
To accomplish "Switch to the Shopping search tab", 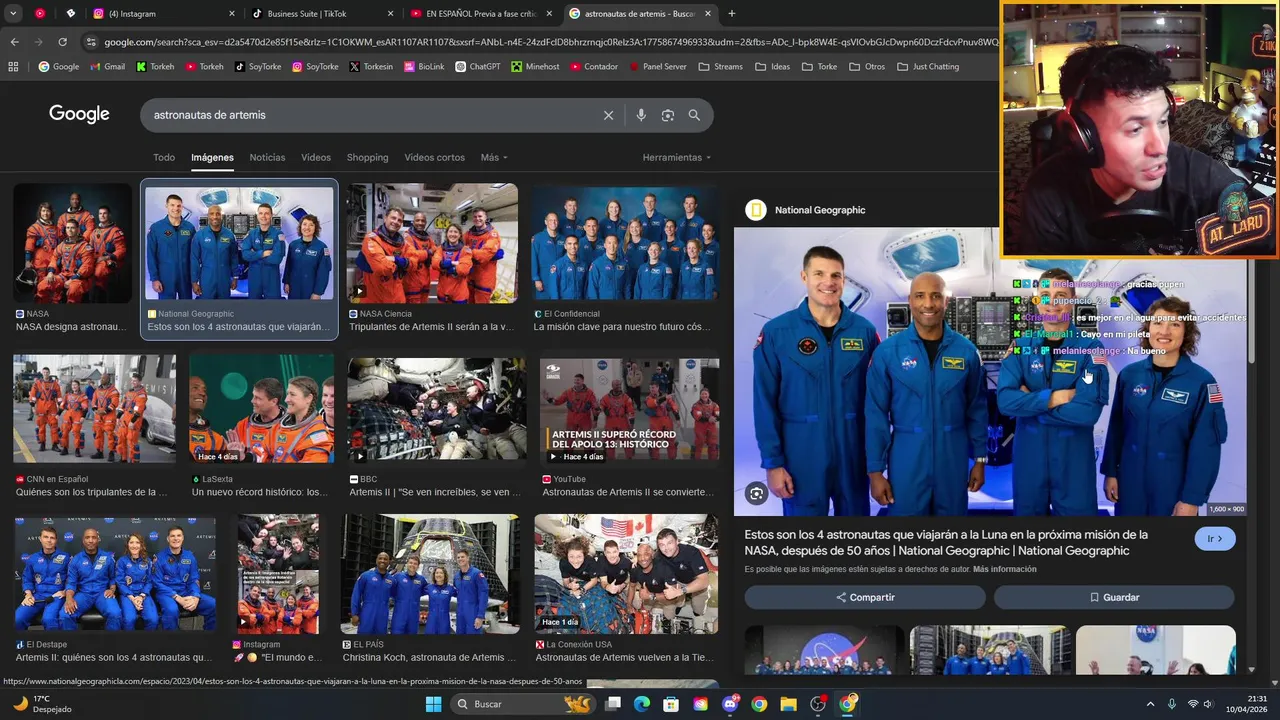I will click(367, 157).
